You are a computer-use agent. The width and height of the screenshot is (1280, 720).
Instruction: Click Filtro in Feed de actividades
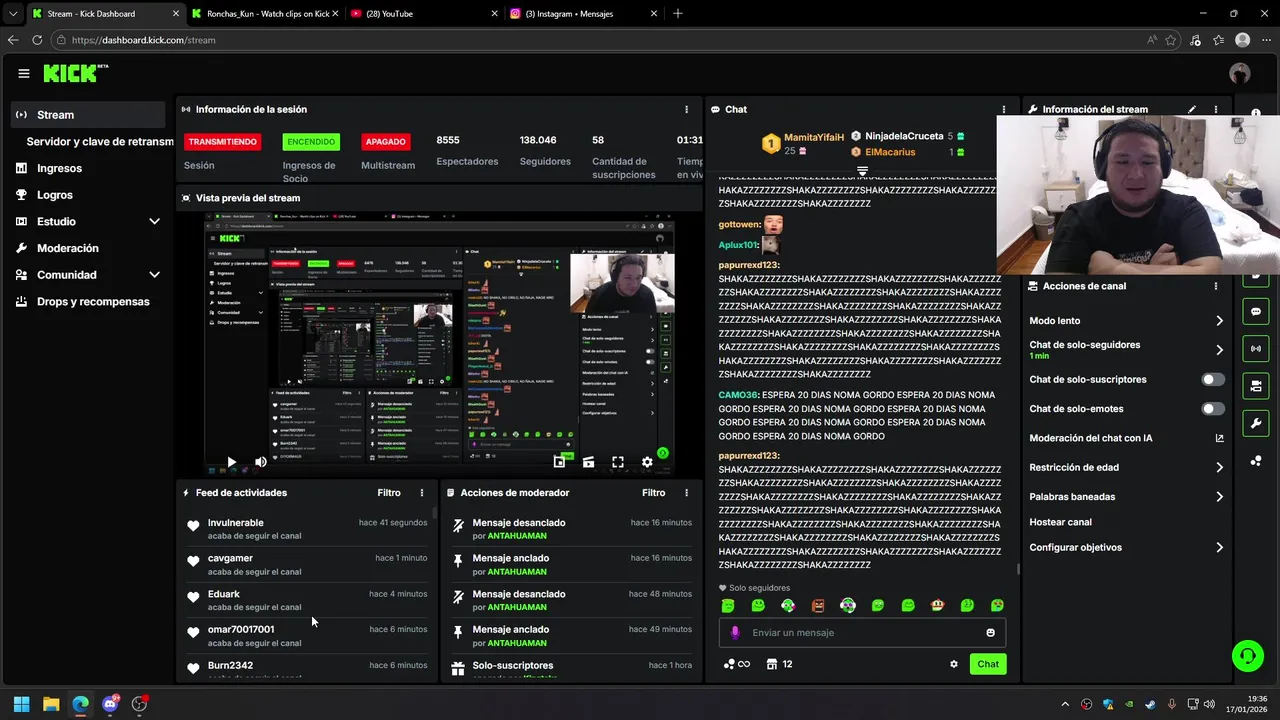388,493
